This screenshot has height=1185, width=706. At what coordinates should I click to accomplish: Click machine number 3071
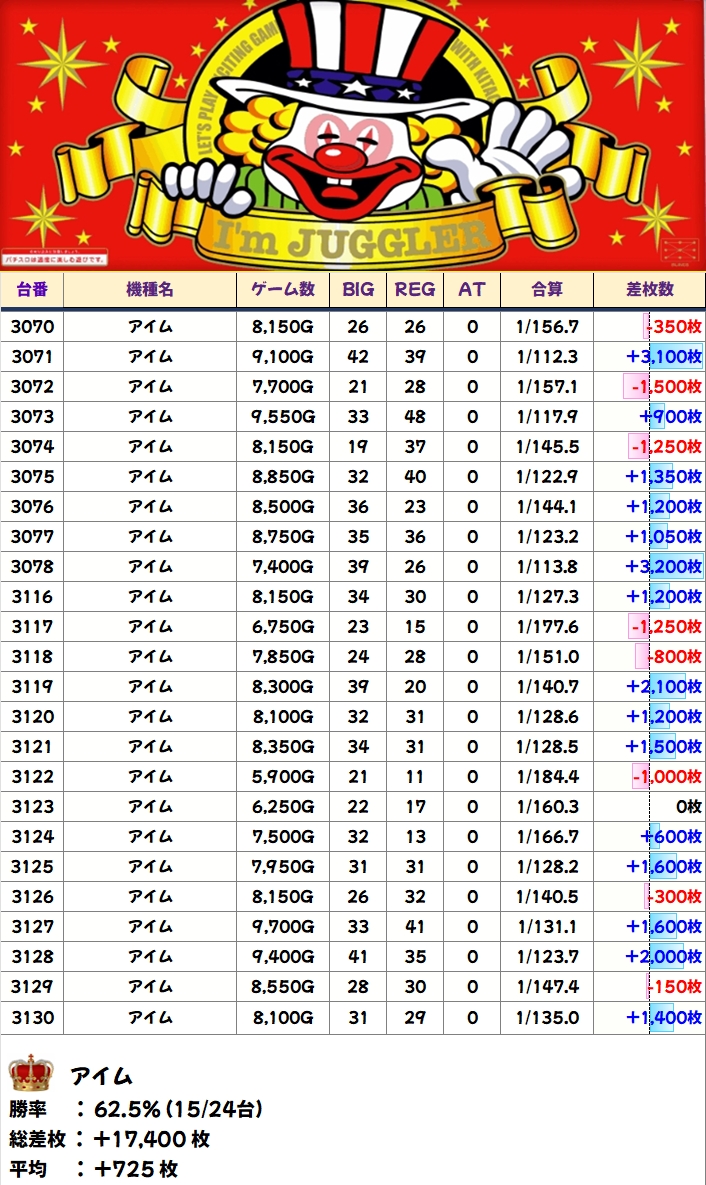[33, 357]
